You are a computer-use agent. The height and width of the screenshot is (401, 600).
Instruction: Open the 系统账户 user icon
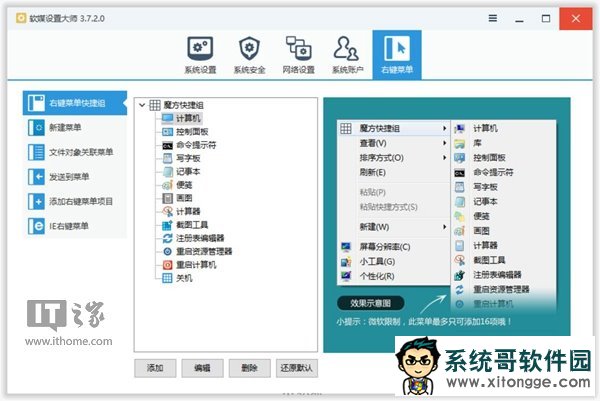347,55
